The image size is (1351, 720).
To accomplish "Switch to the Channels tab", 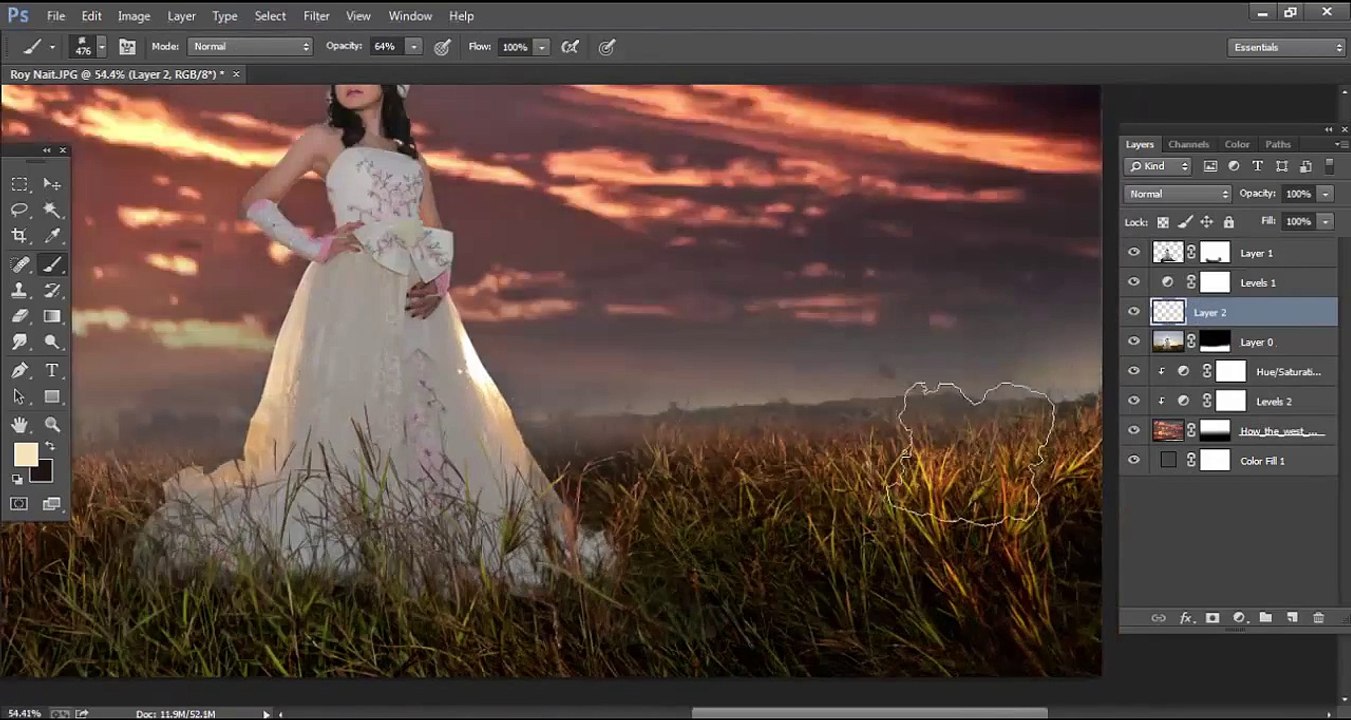I will coord(1188,144).
